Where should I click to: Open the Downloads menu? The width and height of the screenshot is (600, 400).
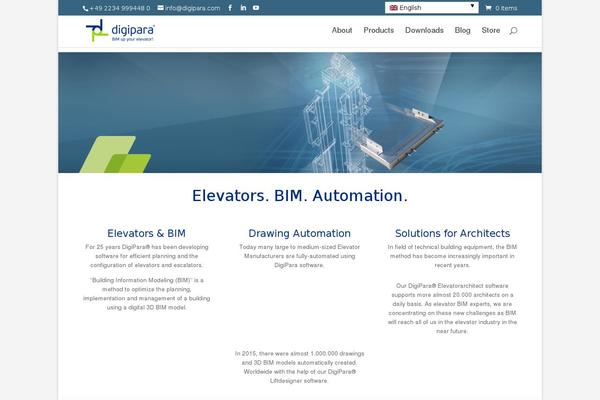424,30
